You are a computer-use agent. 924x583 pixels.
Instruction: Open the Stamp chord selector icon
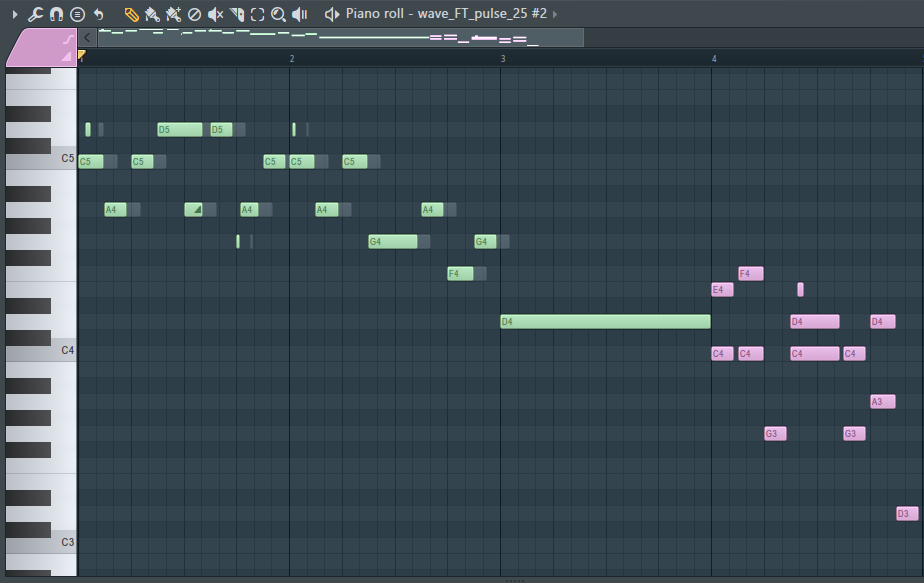coord(77,14)
